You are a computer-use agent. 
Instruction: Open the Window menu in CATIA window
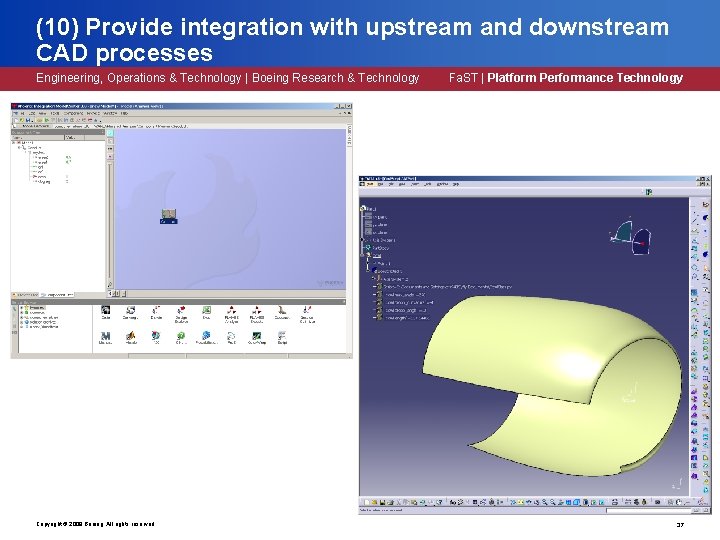pos(442,184)
